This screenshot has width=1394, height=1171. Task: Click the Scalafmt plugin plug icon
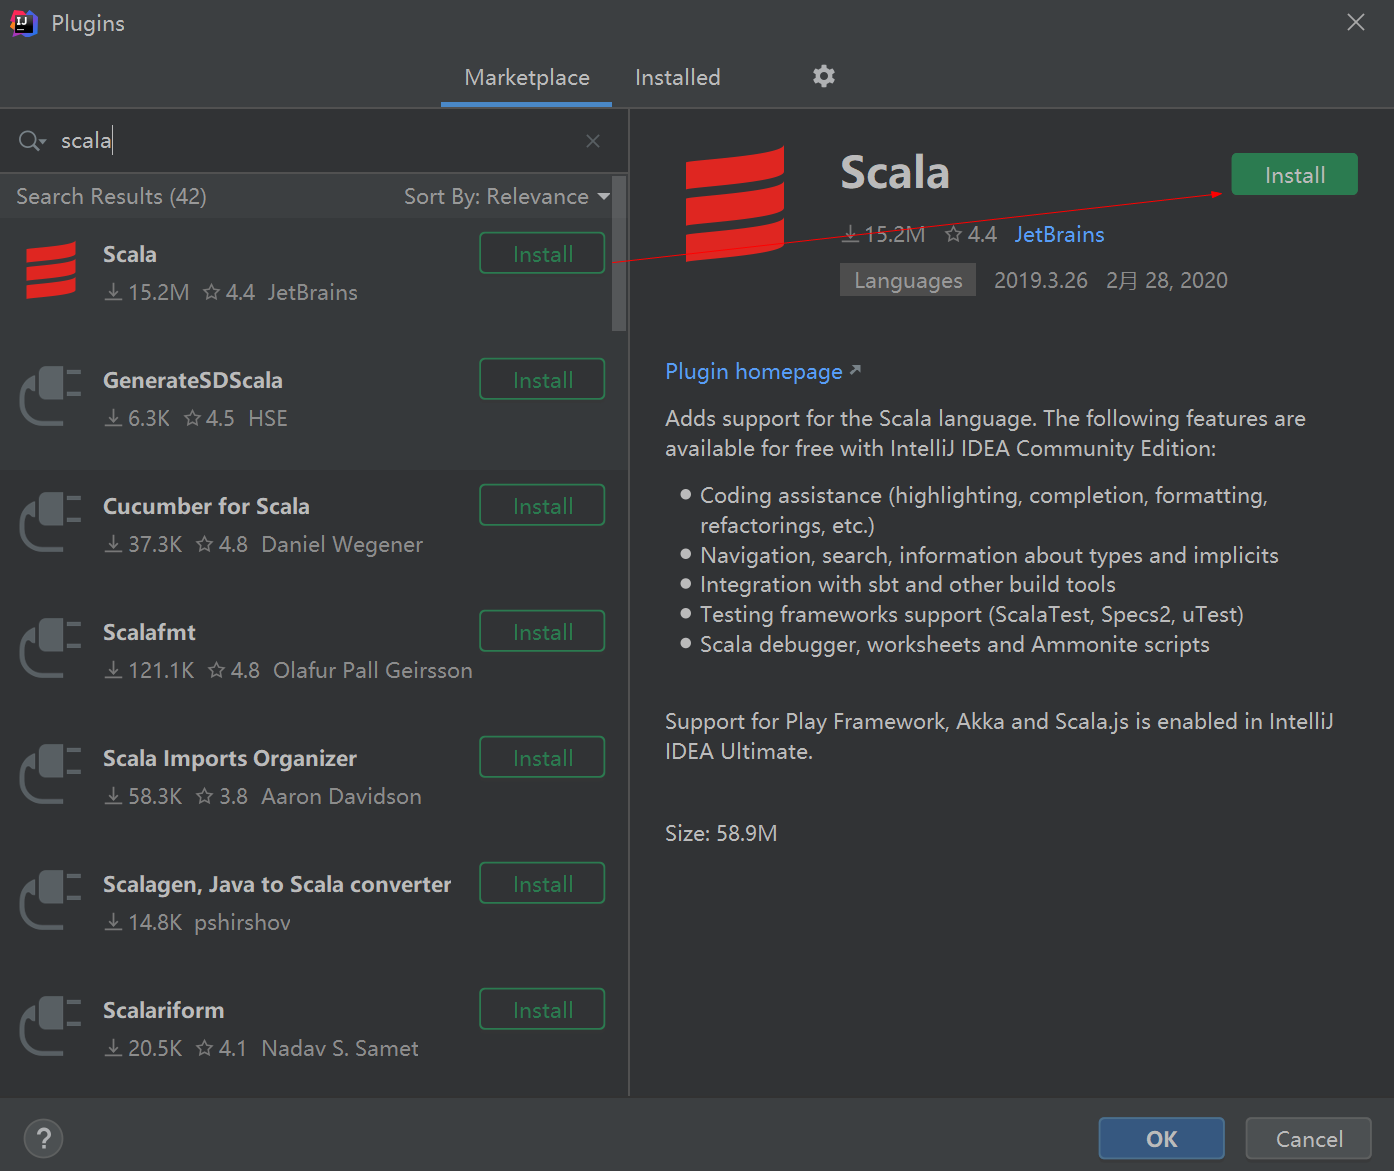click(x=51, y=648)
